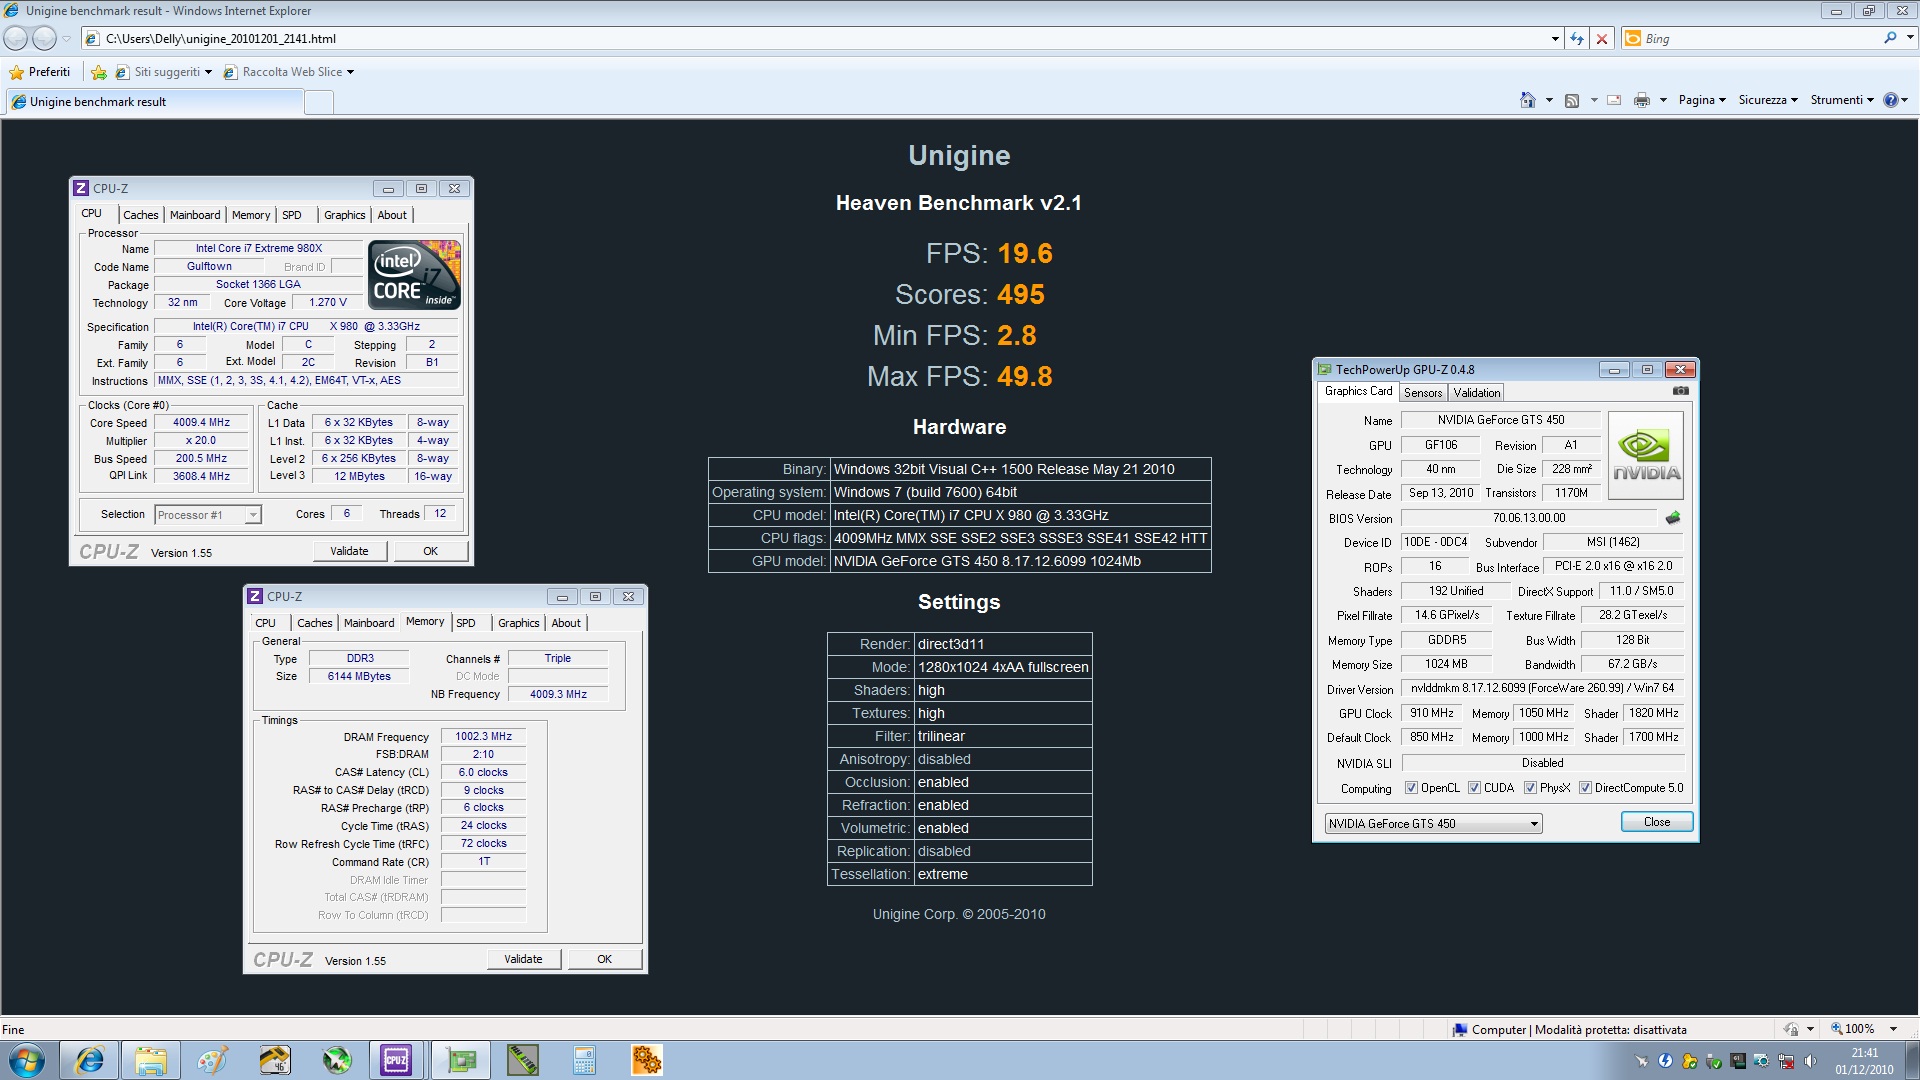
Task: Open the home page icon in IE toolbar
Action: tap(1527, 100)
